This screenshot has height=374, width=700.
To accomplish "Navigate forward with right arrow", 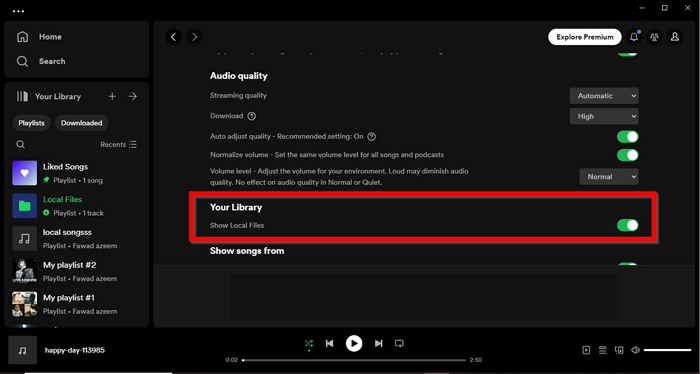I will coord(194,37).
